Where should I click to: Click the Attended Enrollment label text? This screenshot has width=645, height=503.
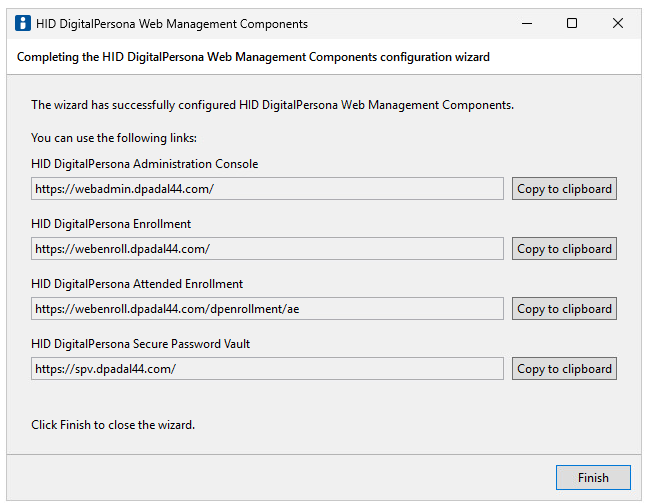137,284
